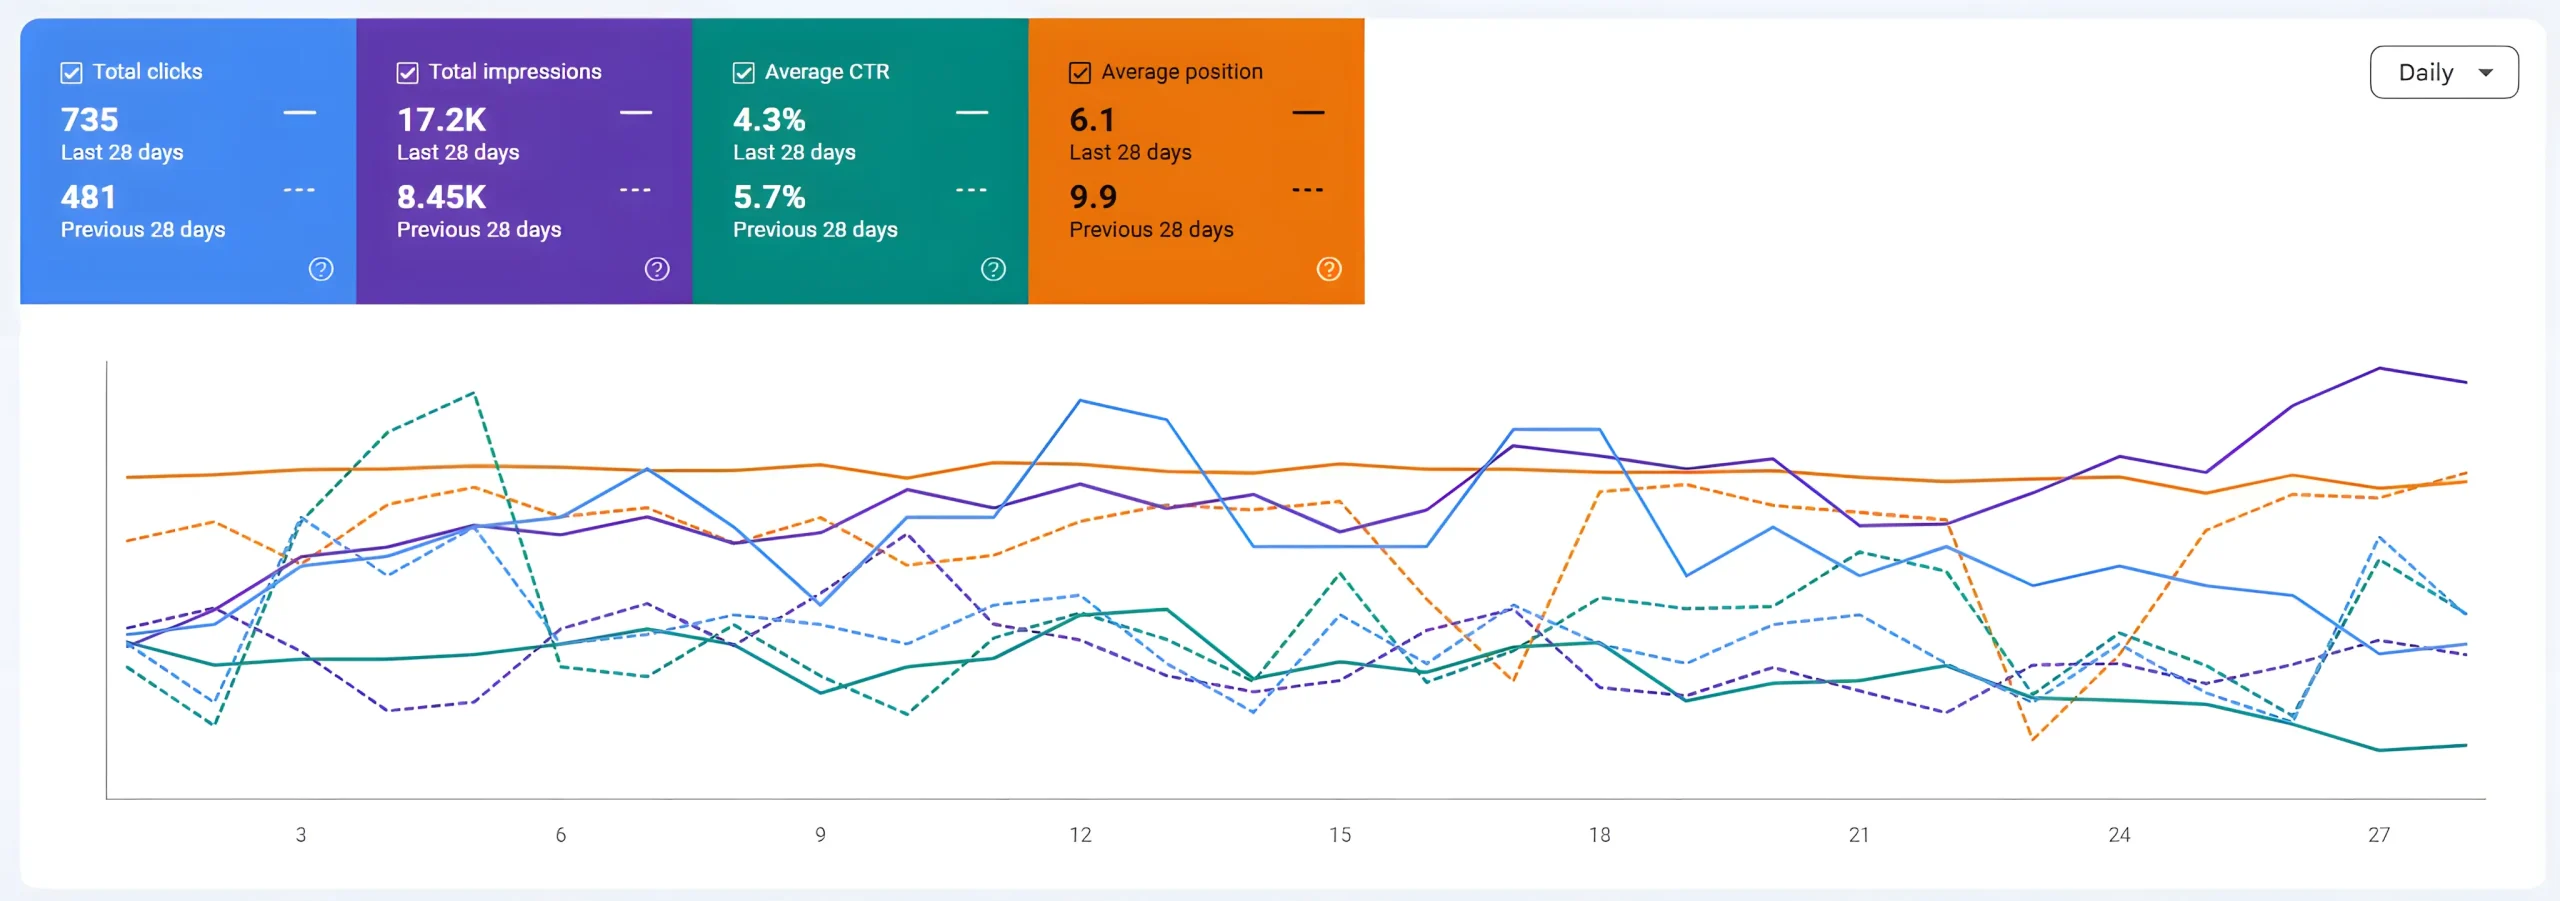Click the Total impressions card label

[515, 72]
